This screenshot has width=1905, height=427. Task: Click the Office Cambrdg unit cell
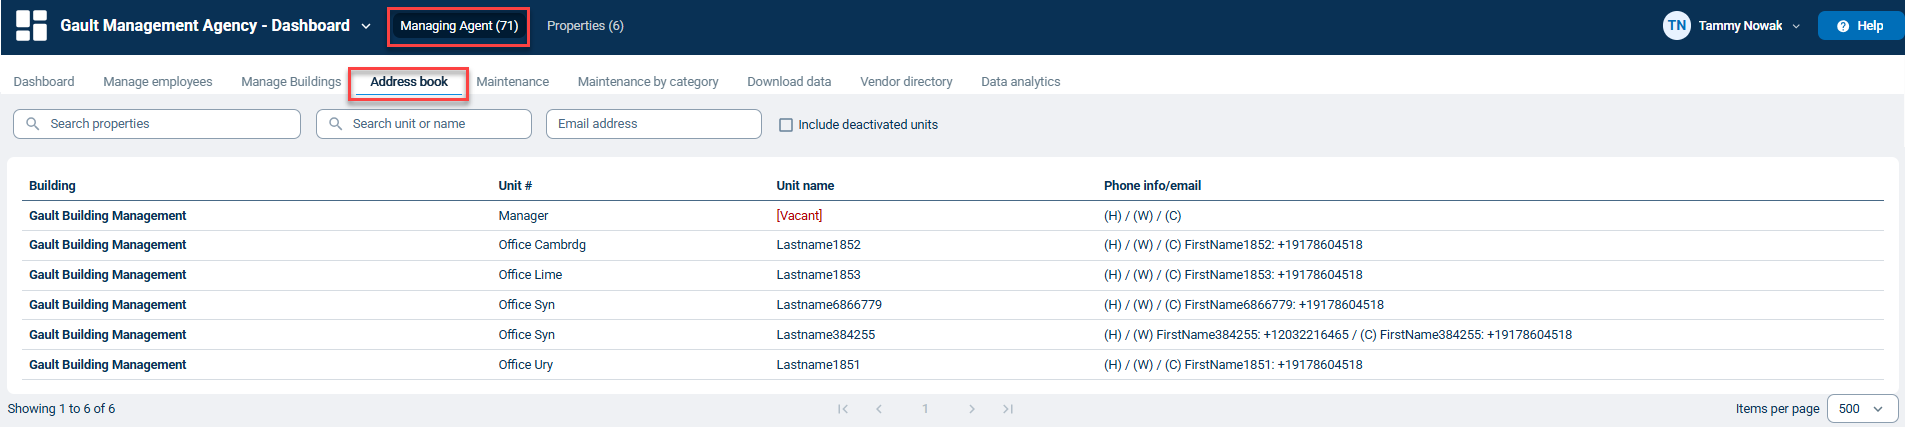click(x=542, y=245)
